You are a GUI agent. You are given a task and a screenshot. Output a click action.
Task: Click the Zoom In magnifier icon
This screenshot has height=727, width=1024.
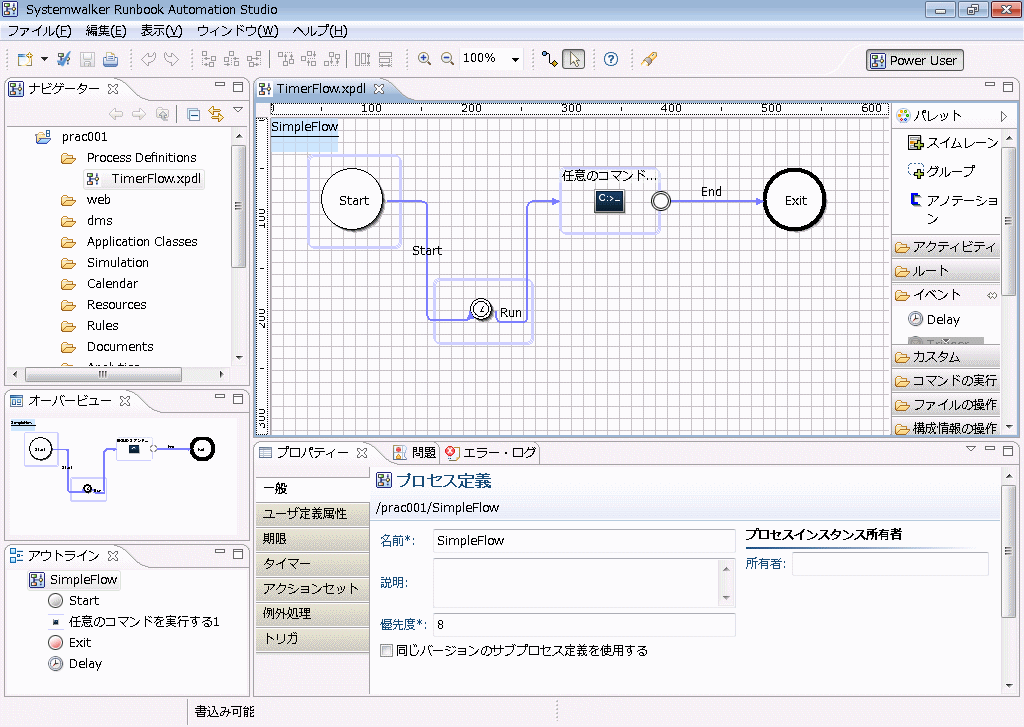coord(424,59)
